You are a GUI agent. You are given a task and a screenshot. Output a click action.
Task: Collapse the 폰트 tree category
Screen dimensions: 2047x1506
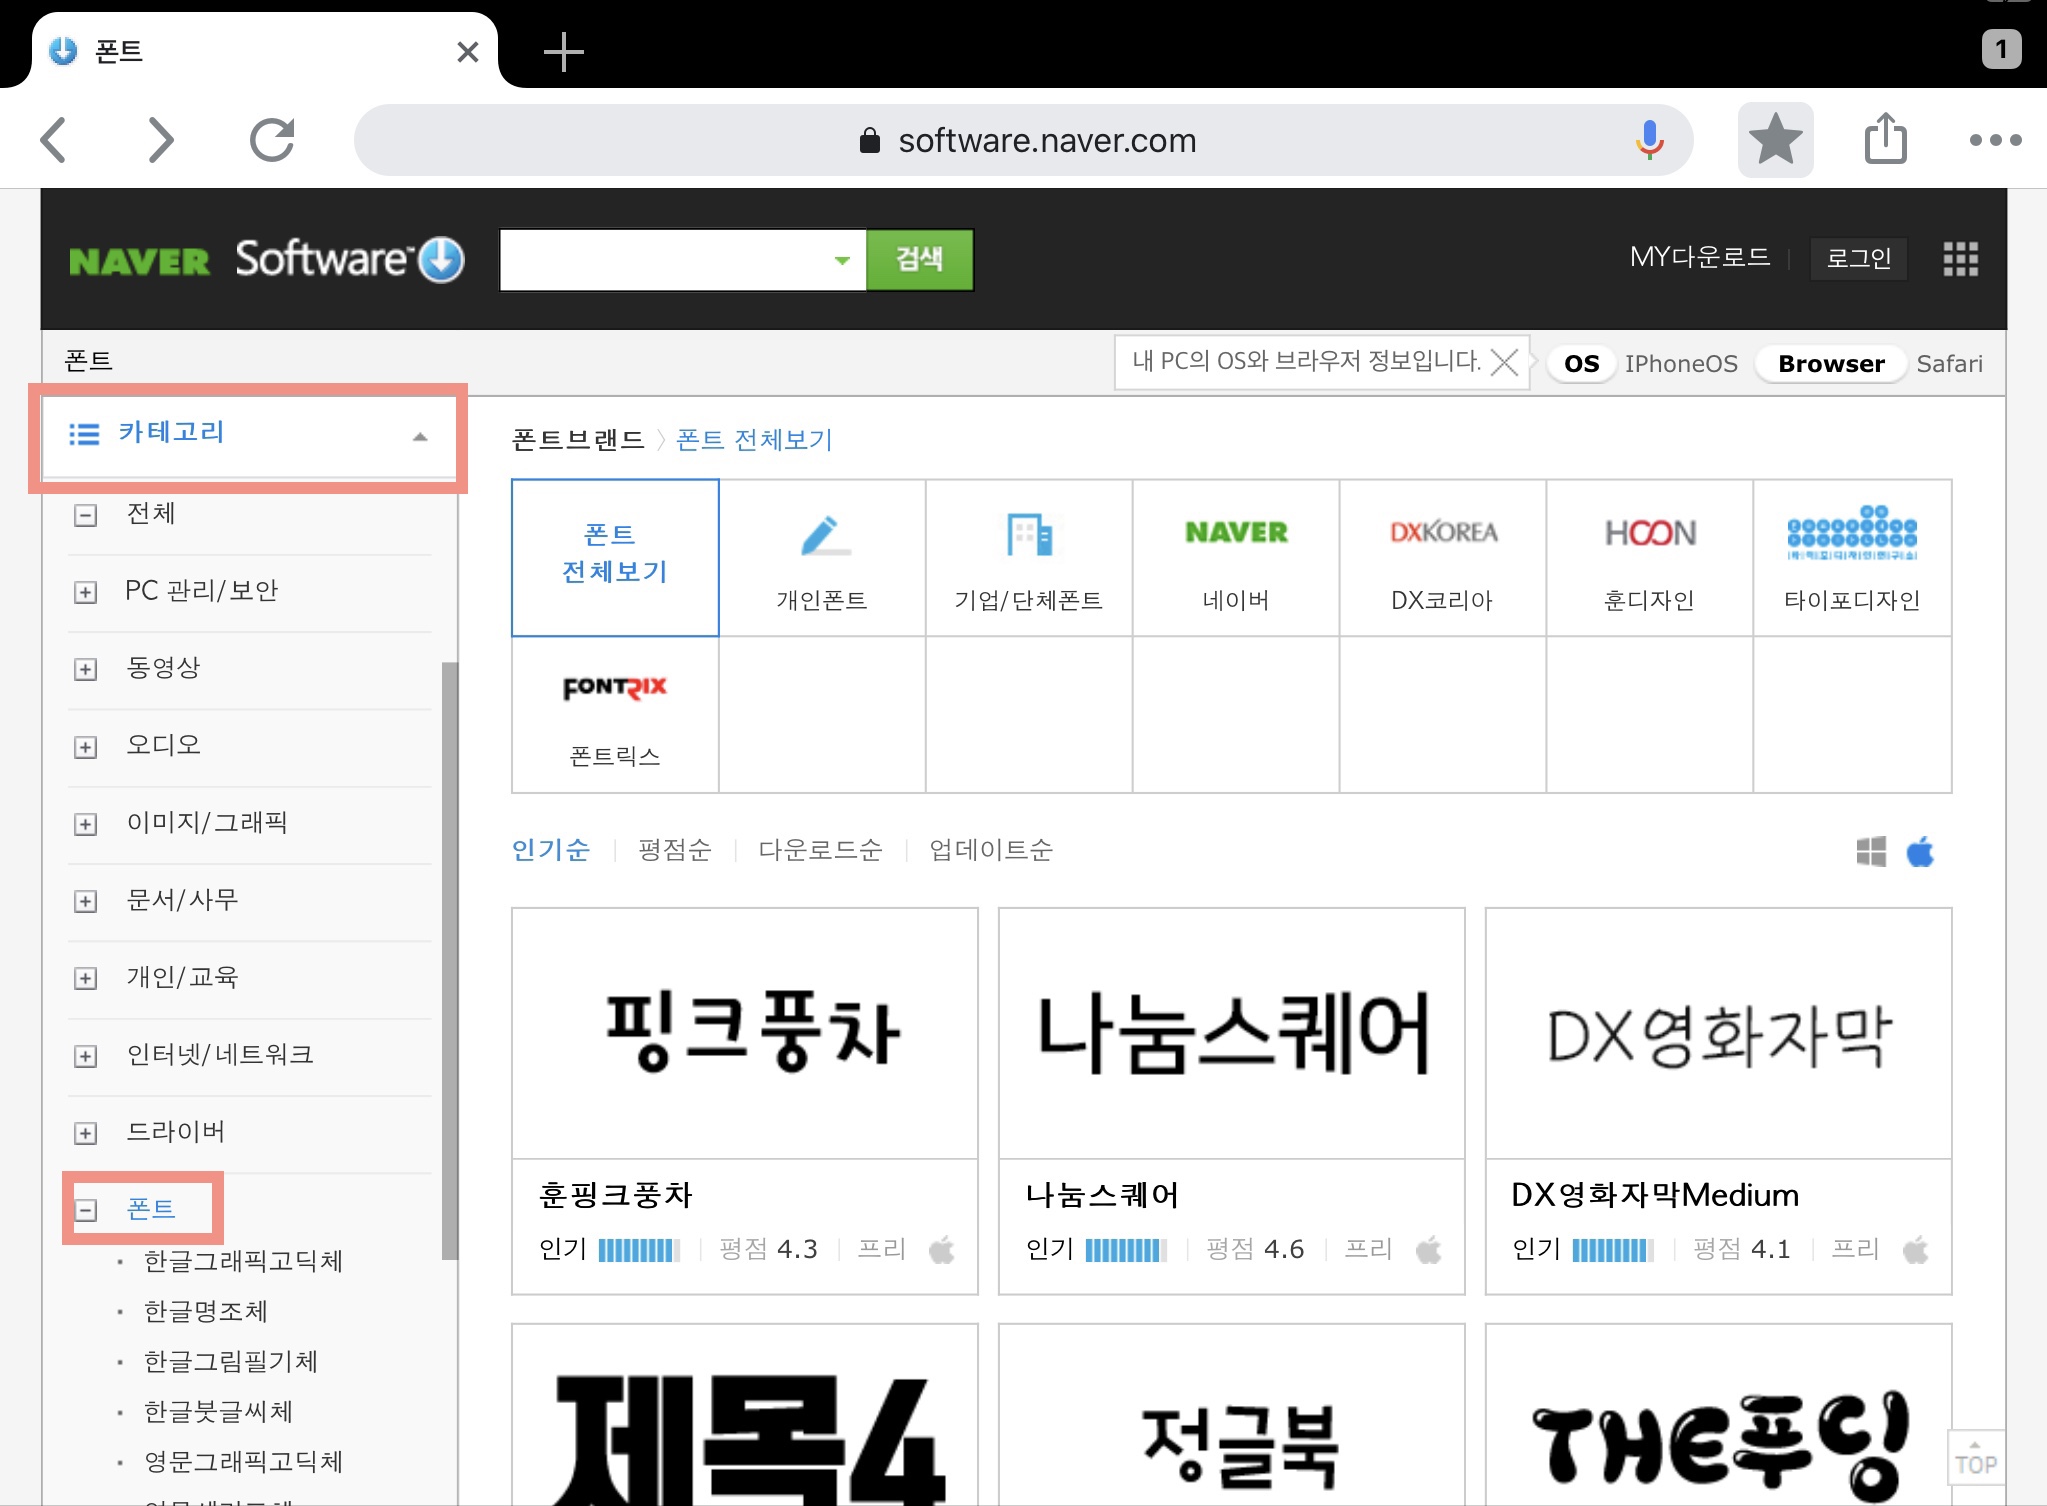tap(86, 1210)
